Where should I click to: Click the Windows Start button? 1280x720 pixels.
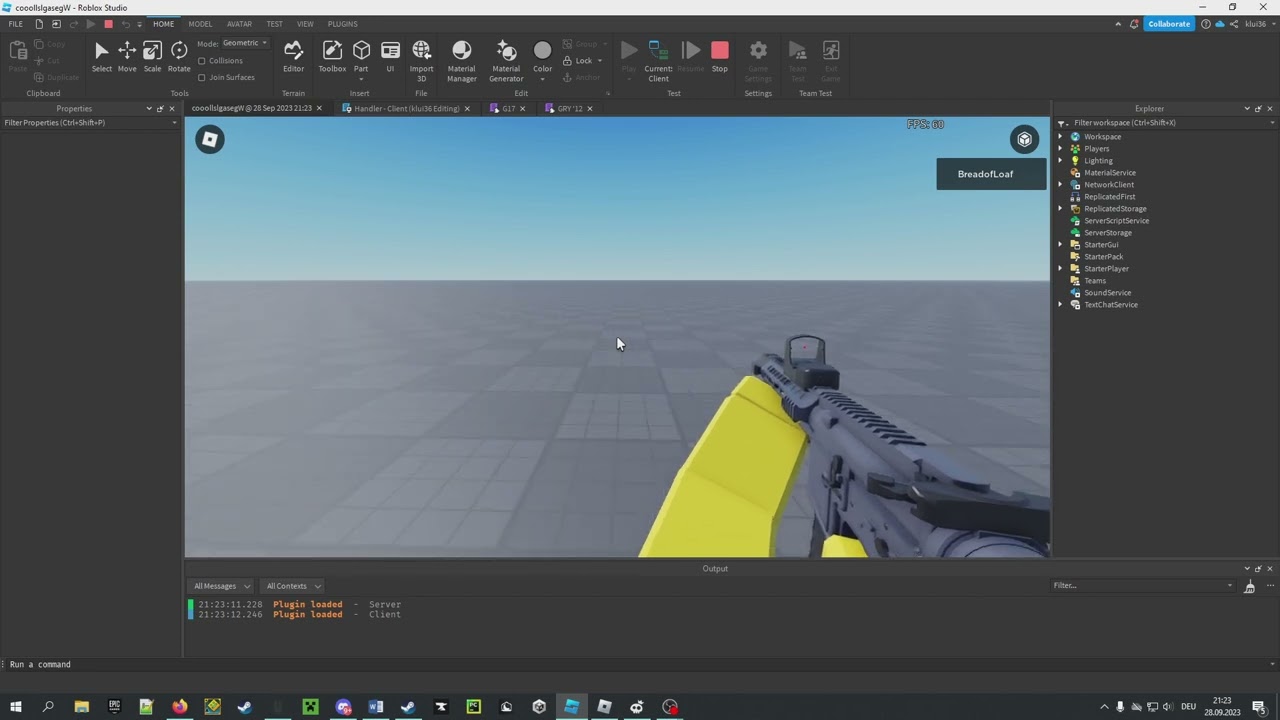(15, 707)
